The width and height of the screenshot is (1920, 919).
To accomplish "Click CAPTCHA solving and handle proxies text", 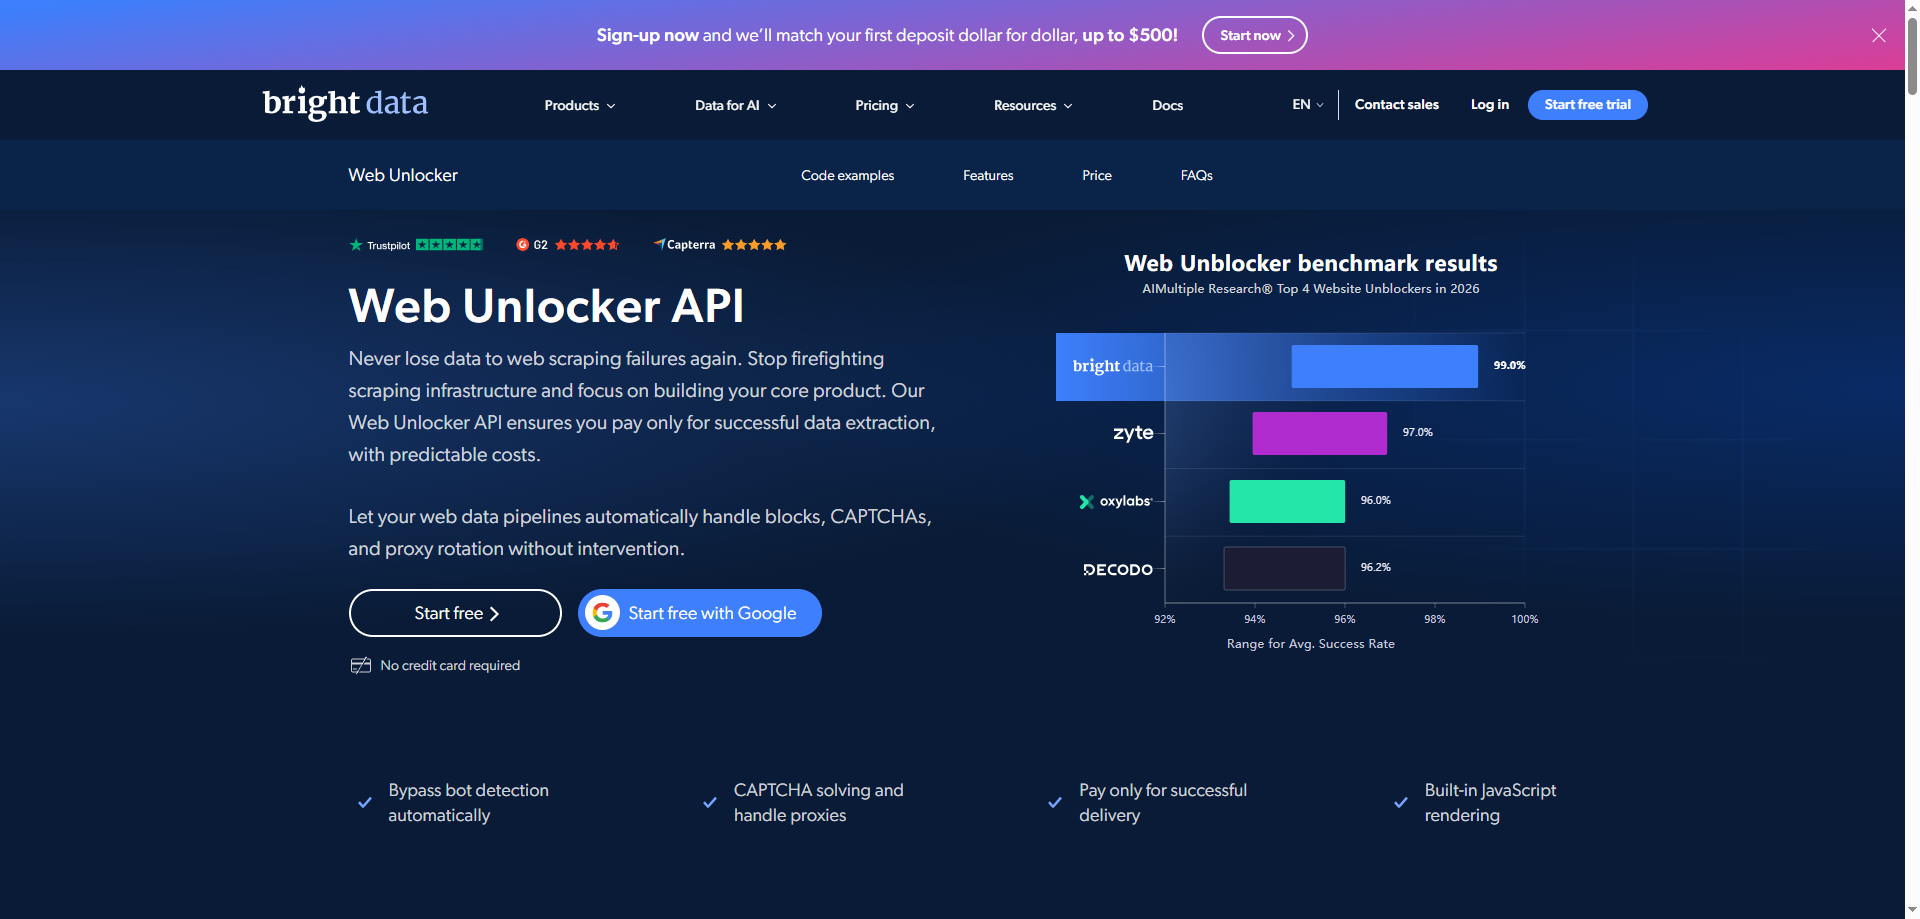I will [x=819, y=803].
